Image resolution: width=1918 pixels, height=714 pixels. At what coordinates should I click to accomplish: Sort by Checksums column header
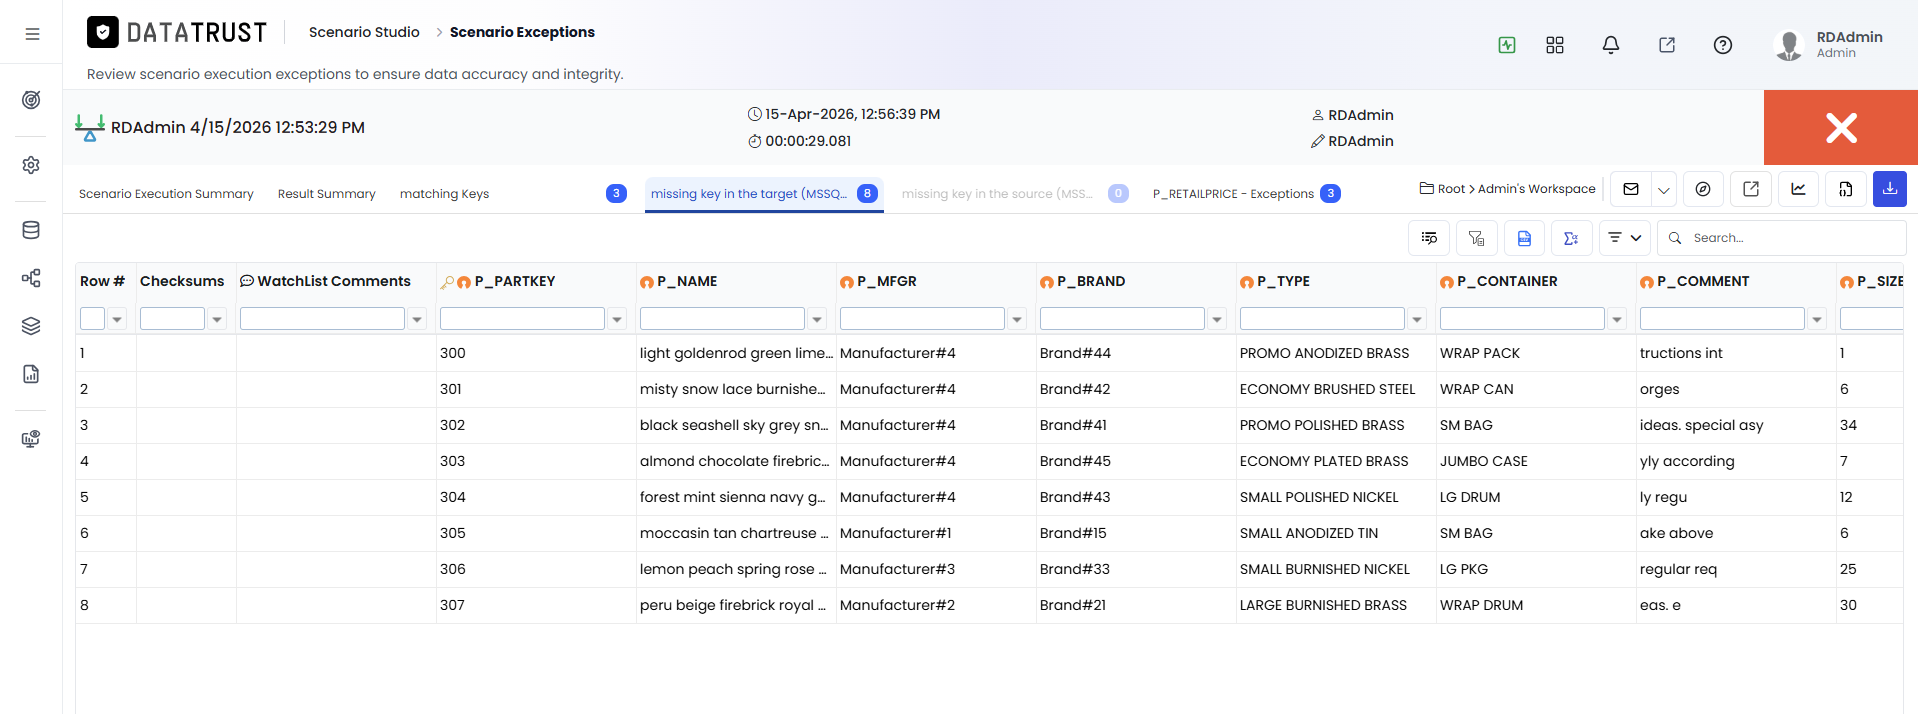click(182, 282)
